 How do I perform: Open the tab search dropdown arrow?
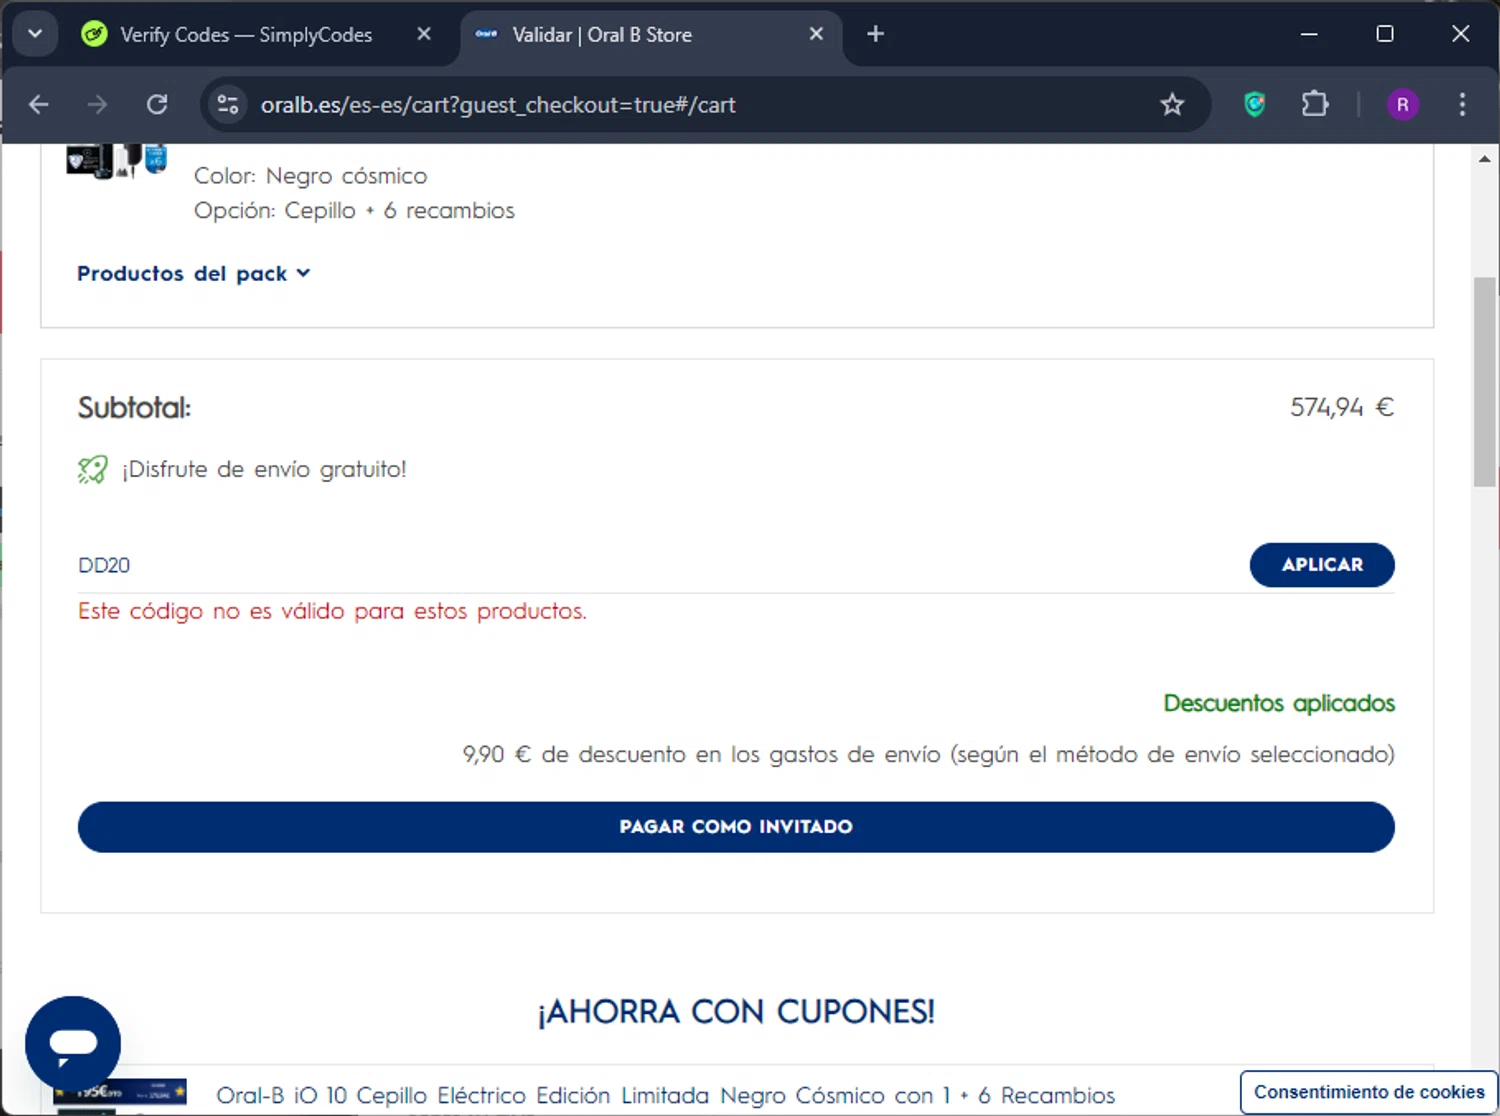pyautogui.click(x=35, y=34)
